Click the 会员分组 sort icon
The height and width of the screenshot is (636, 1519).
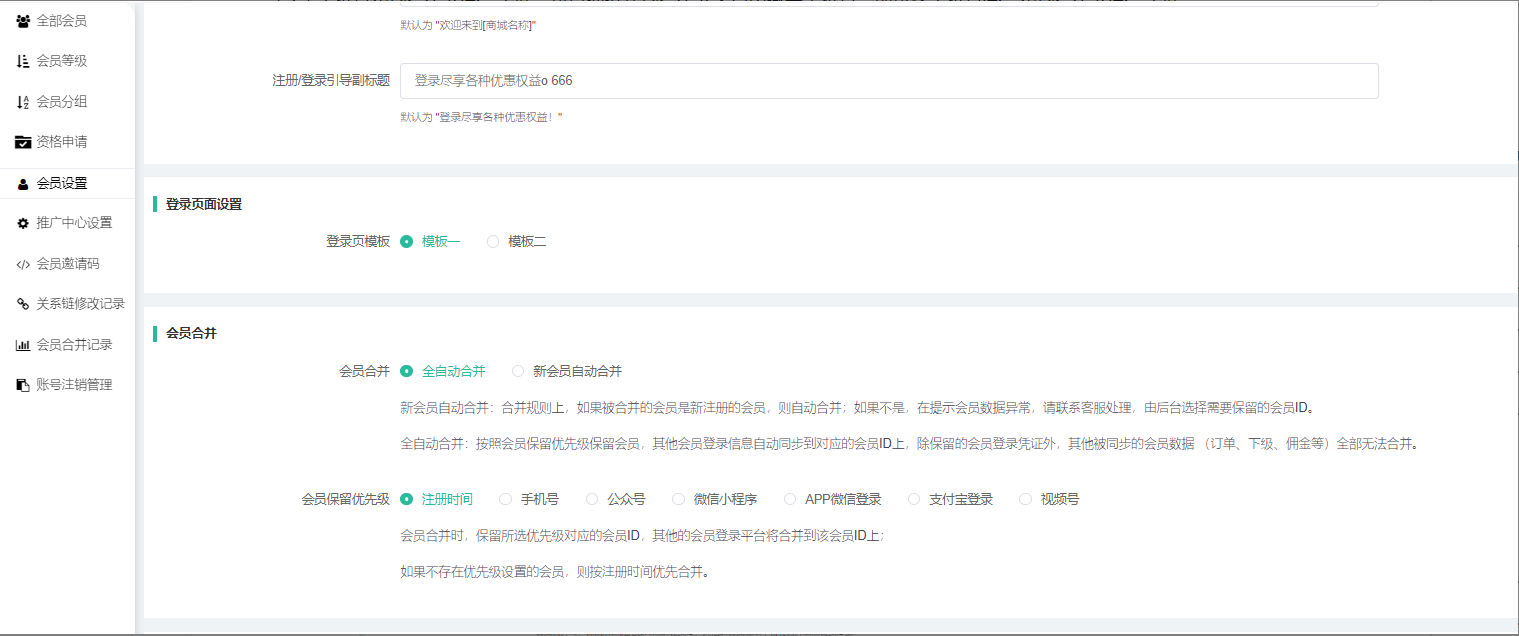pyautogui.click(x=23, y=102)
